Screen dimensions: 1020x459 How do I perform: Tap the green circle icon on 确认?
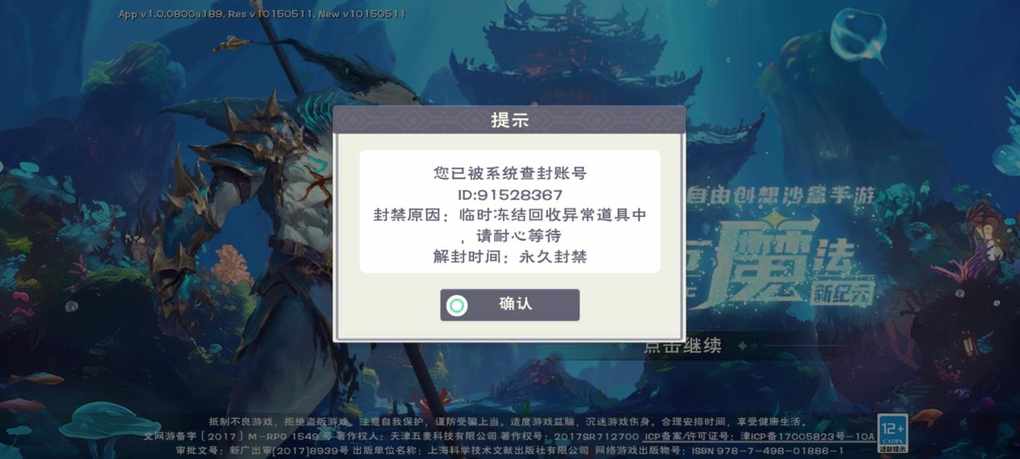point(457,306)
